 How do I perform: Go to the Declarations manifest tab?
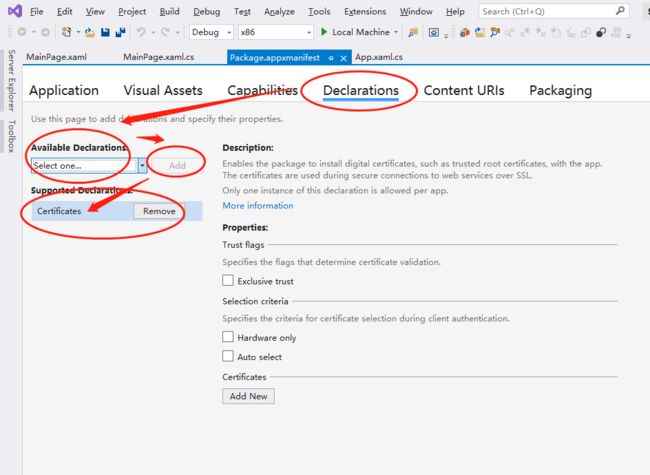361,90
